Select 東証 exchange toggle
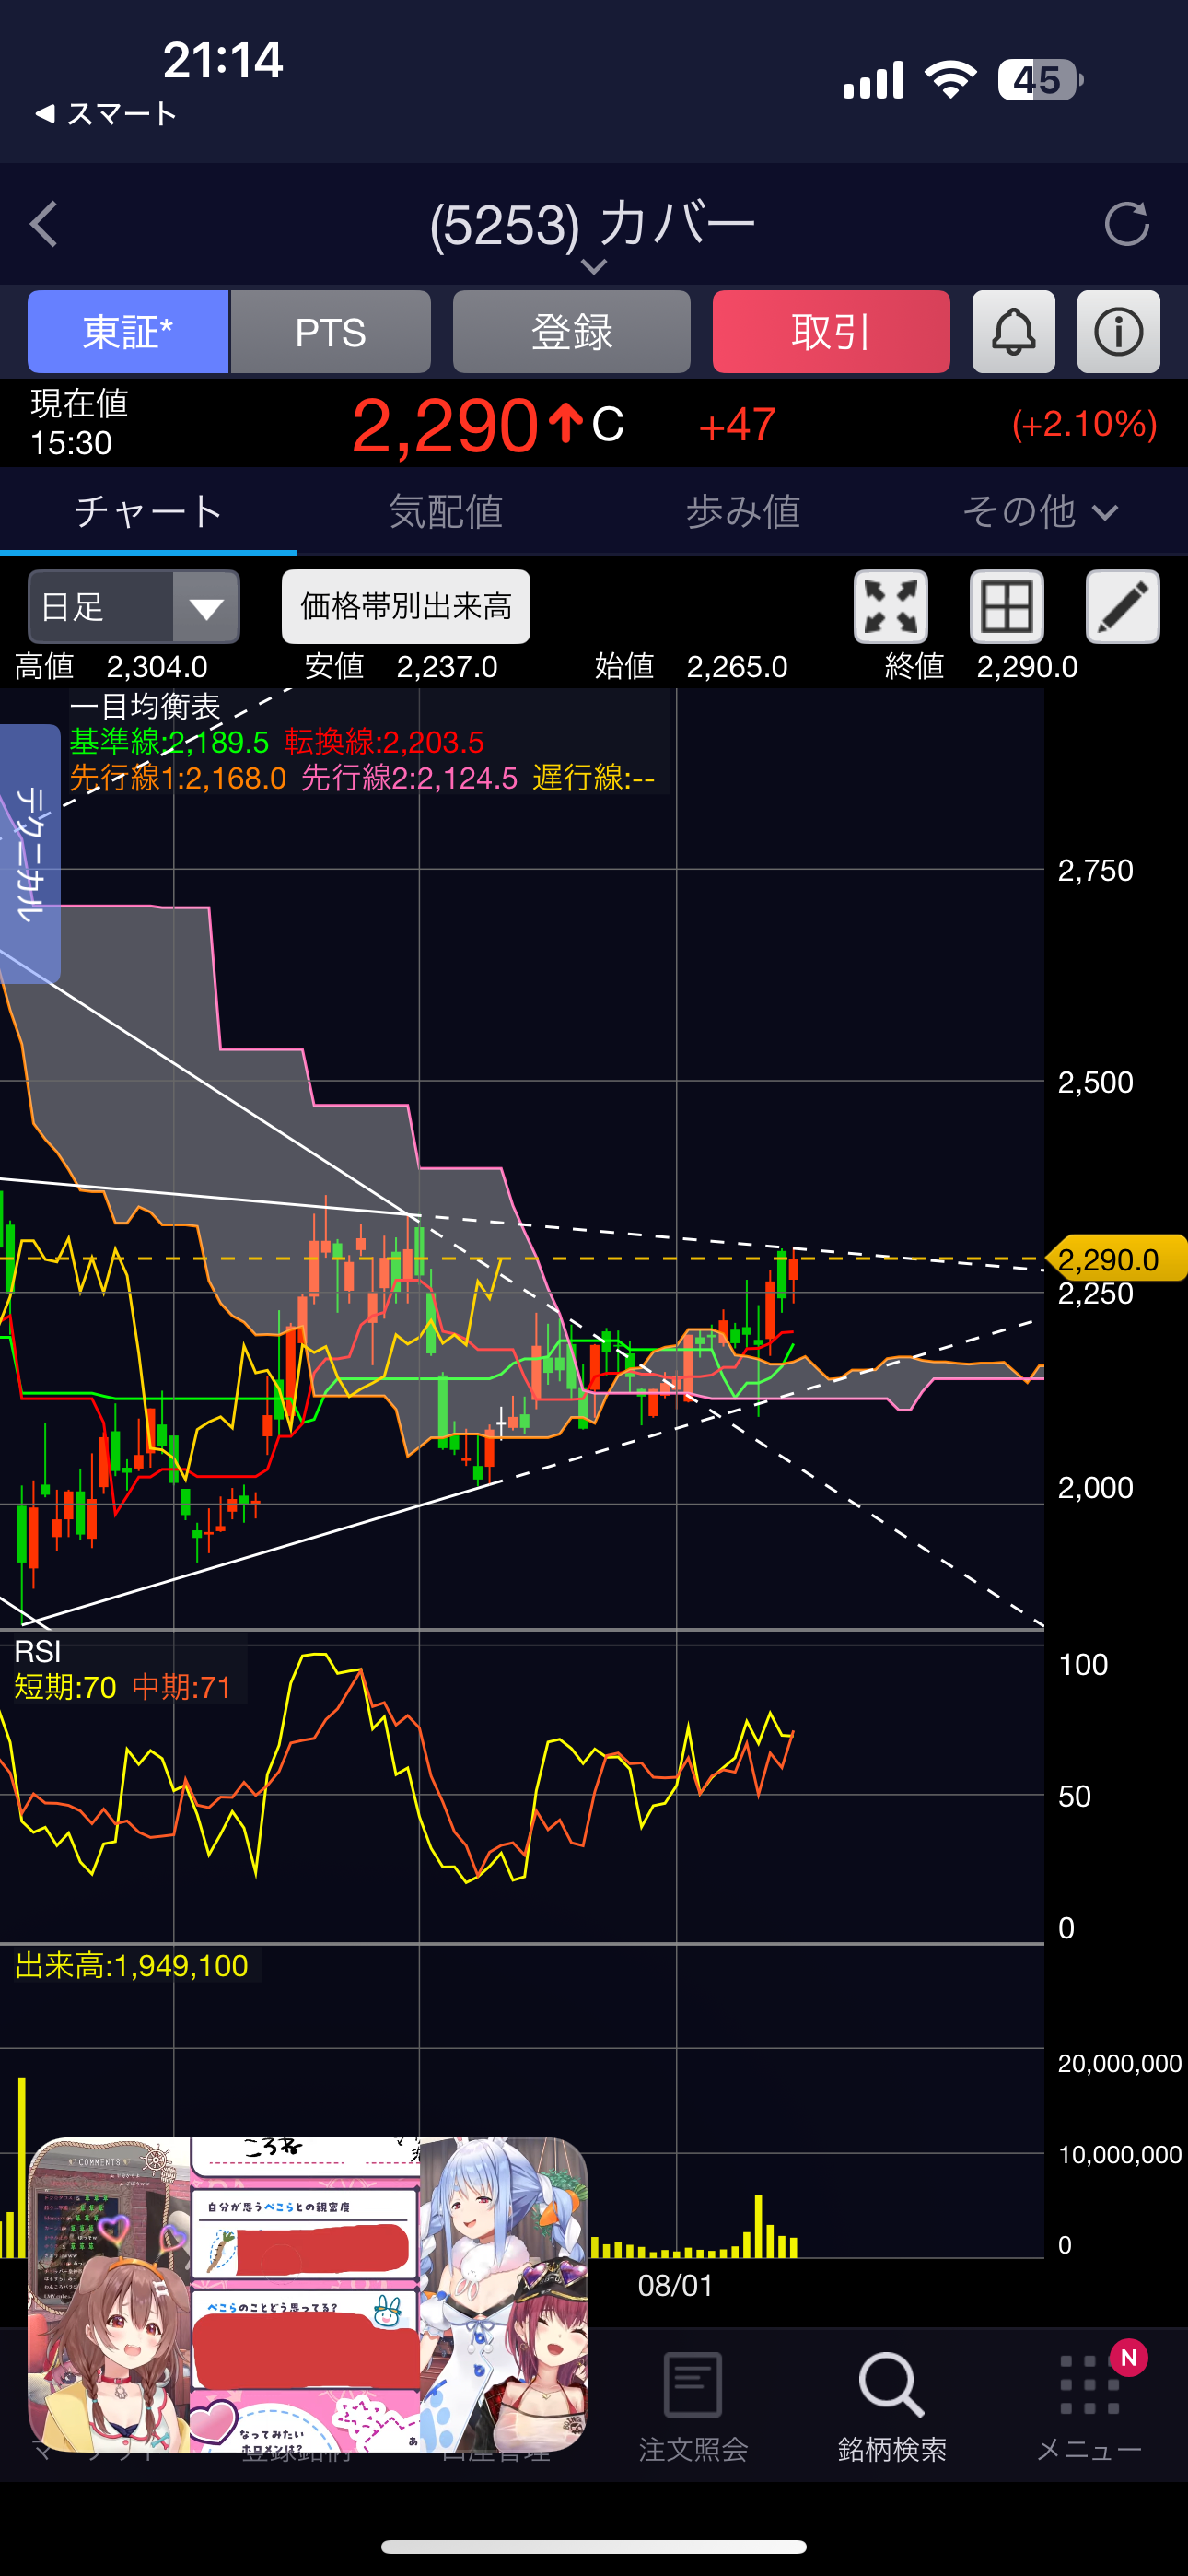Screen dimensions: 1188x2576 [128, 332]
